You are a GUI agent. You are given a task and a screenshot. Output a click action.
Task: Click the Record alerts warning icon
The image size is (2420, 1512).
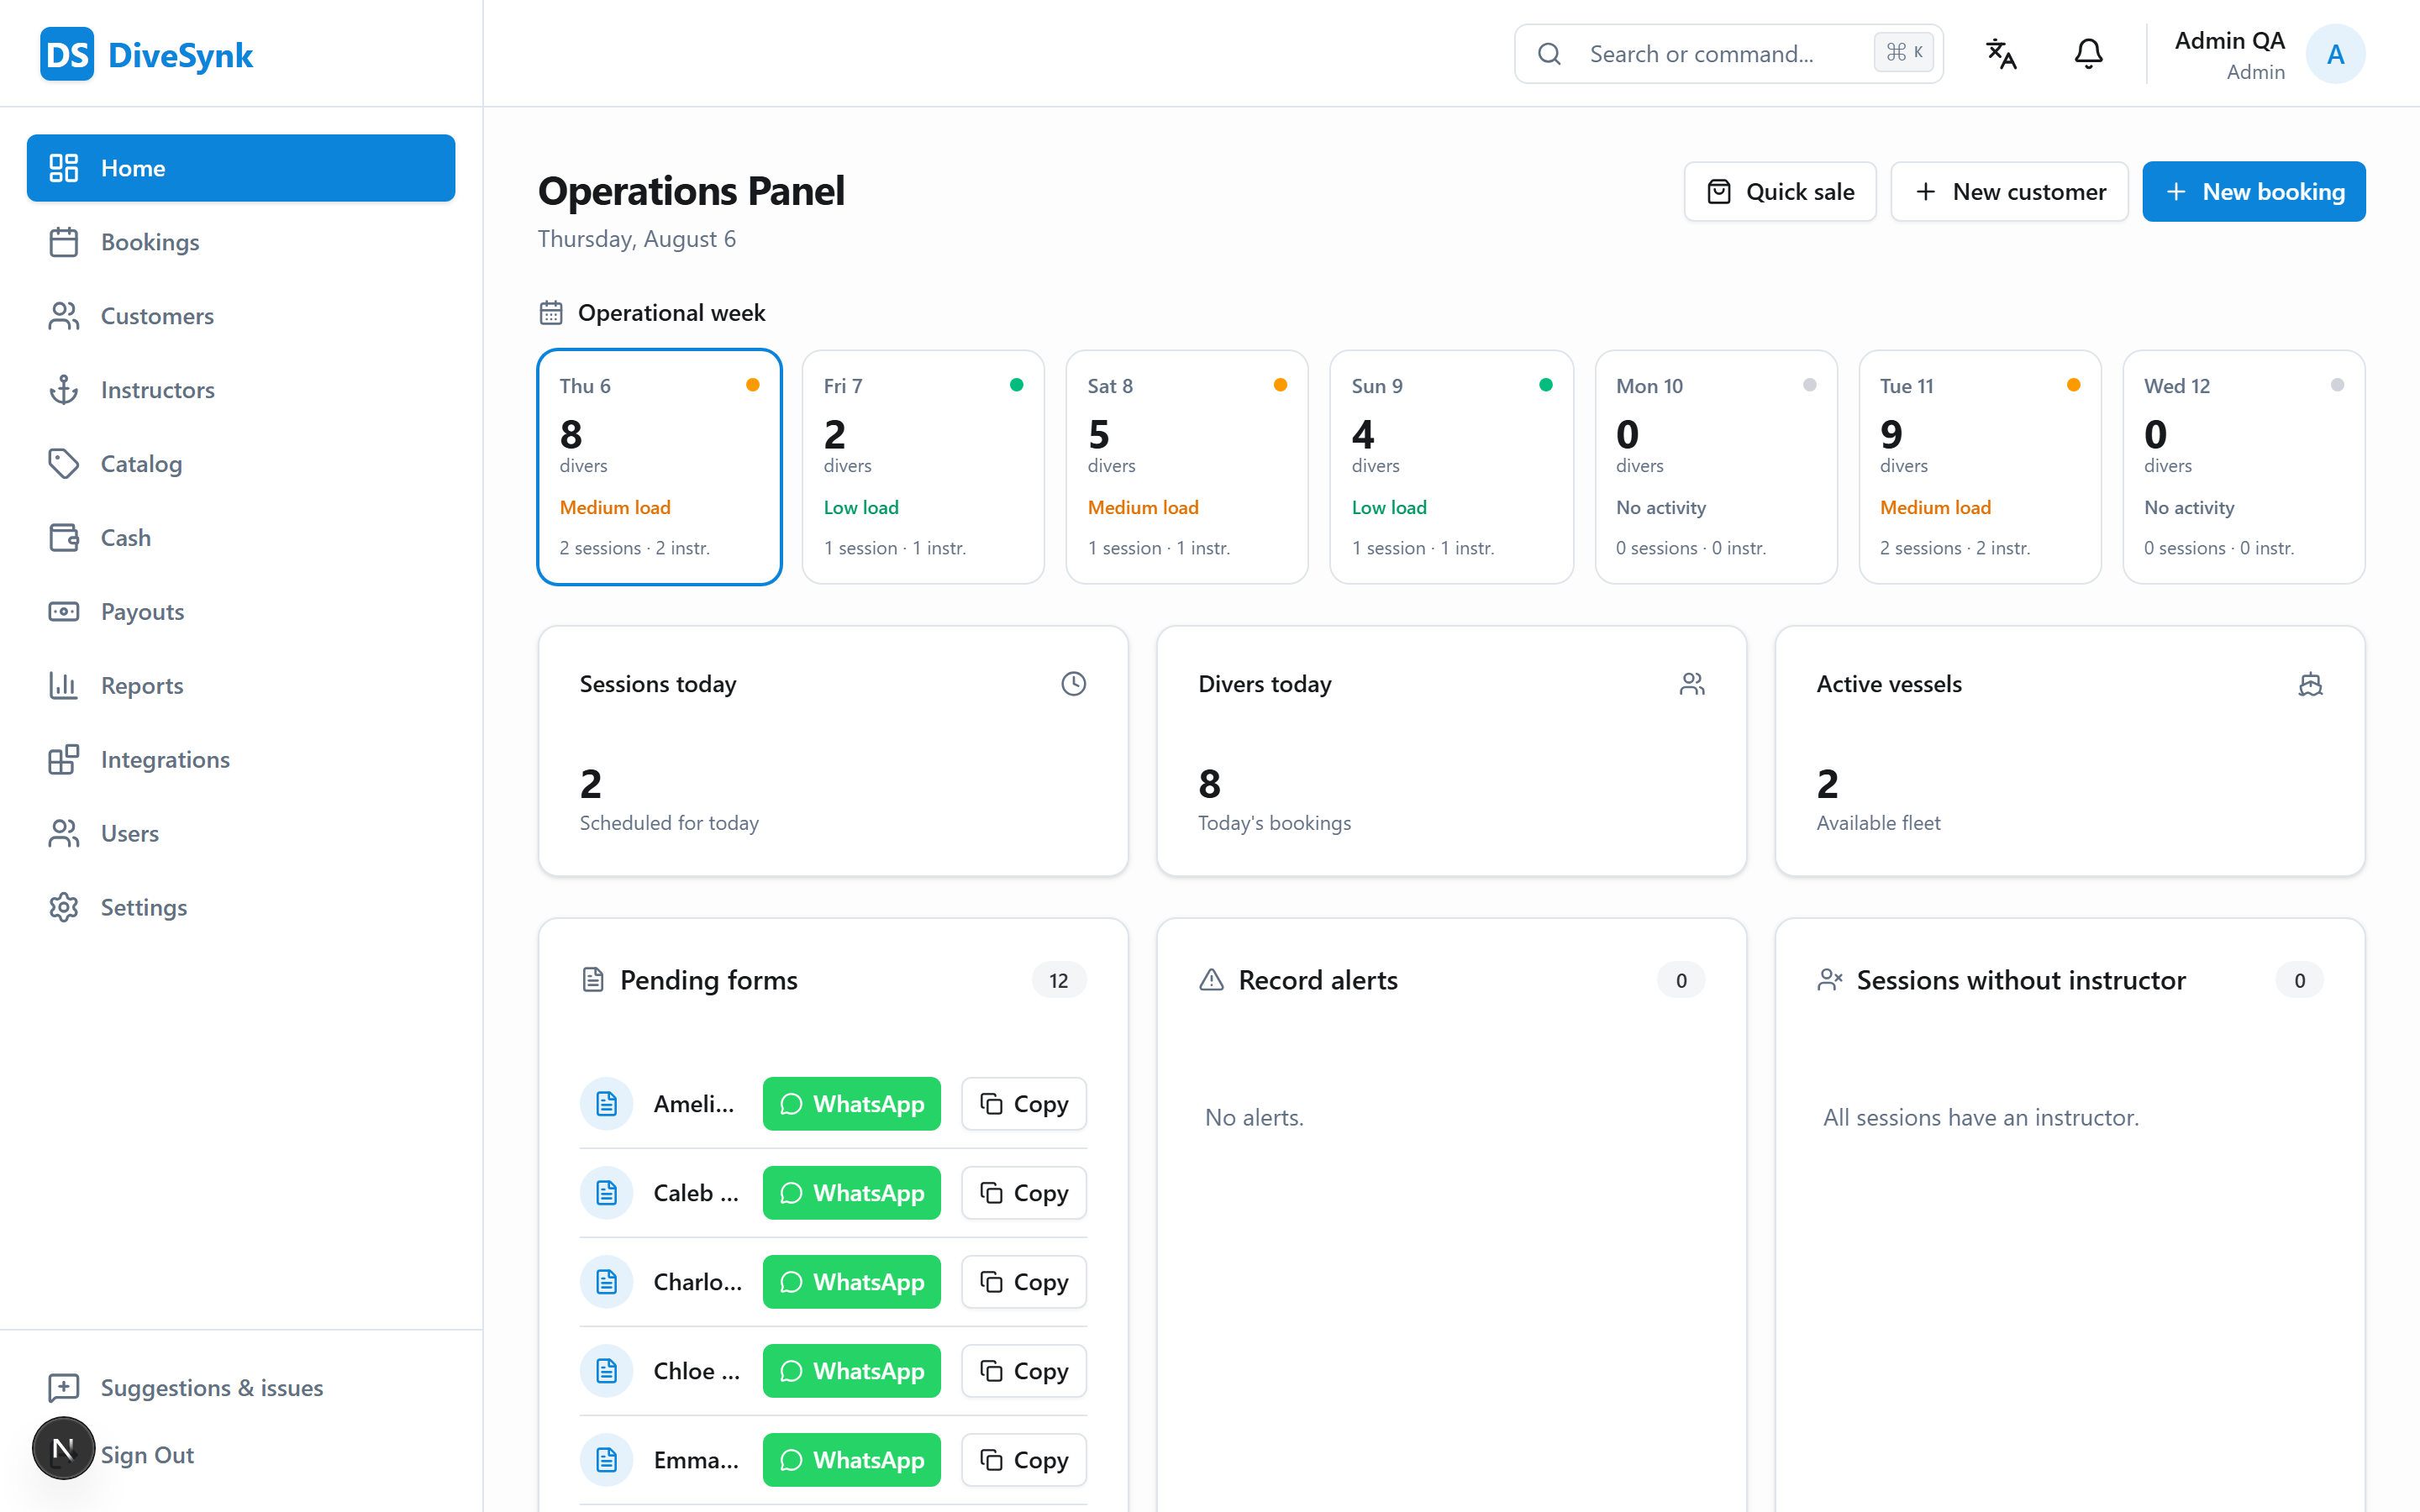(x=1211, y=980)
